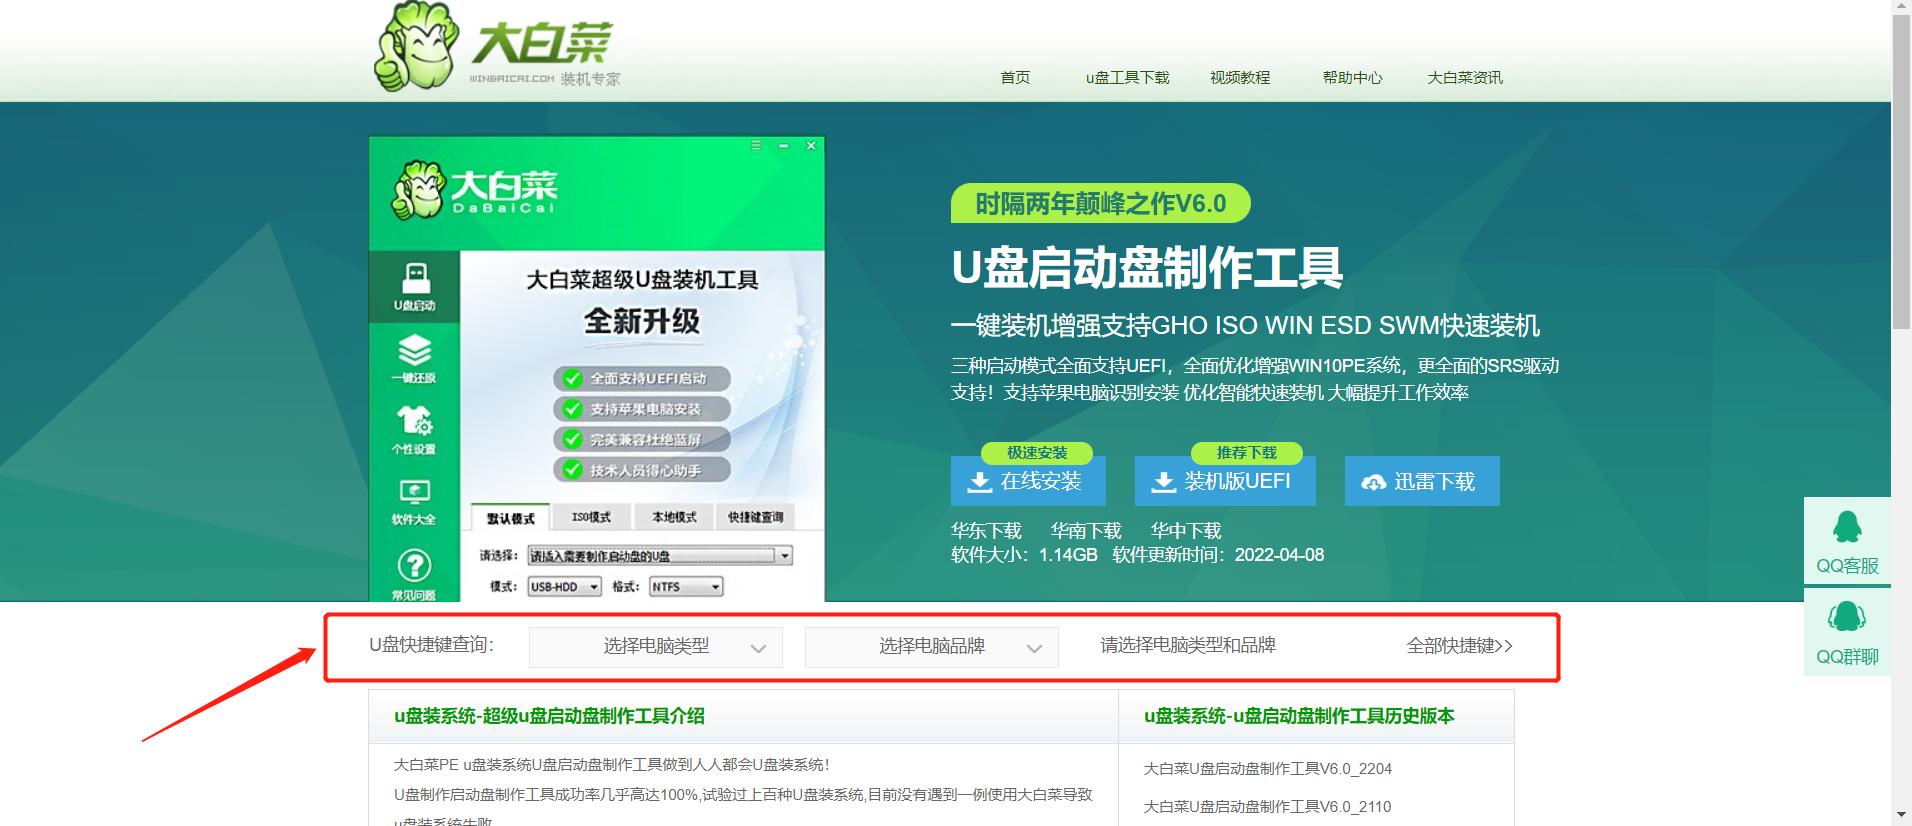Click the QQ群聊 penguin icon
The width and height of the screenshot is (1912, 826).
1847,616
